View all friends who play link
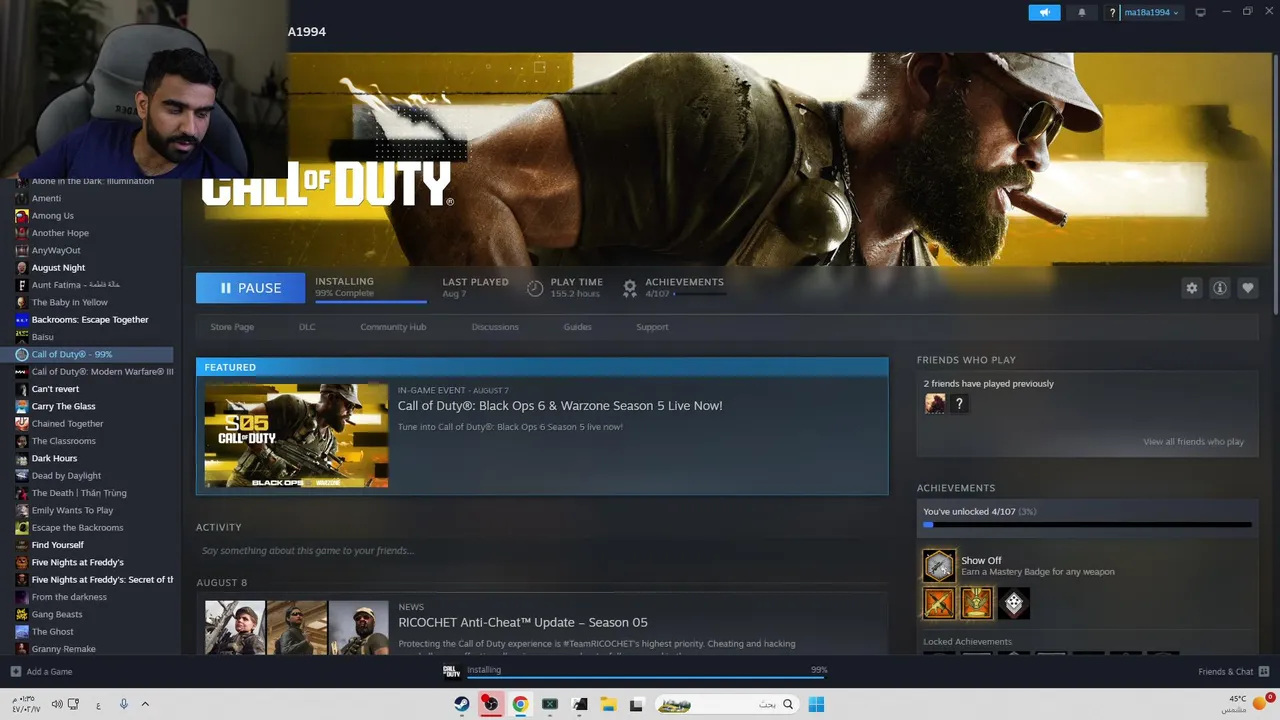 click(1194, 442)
